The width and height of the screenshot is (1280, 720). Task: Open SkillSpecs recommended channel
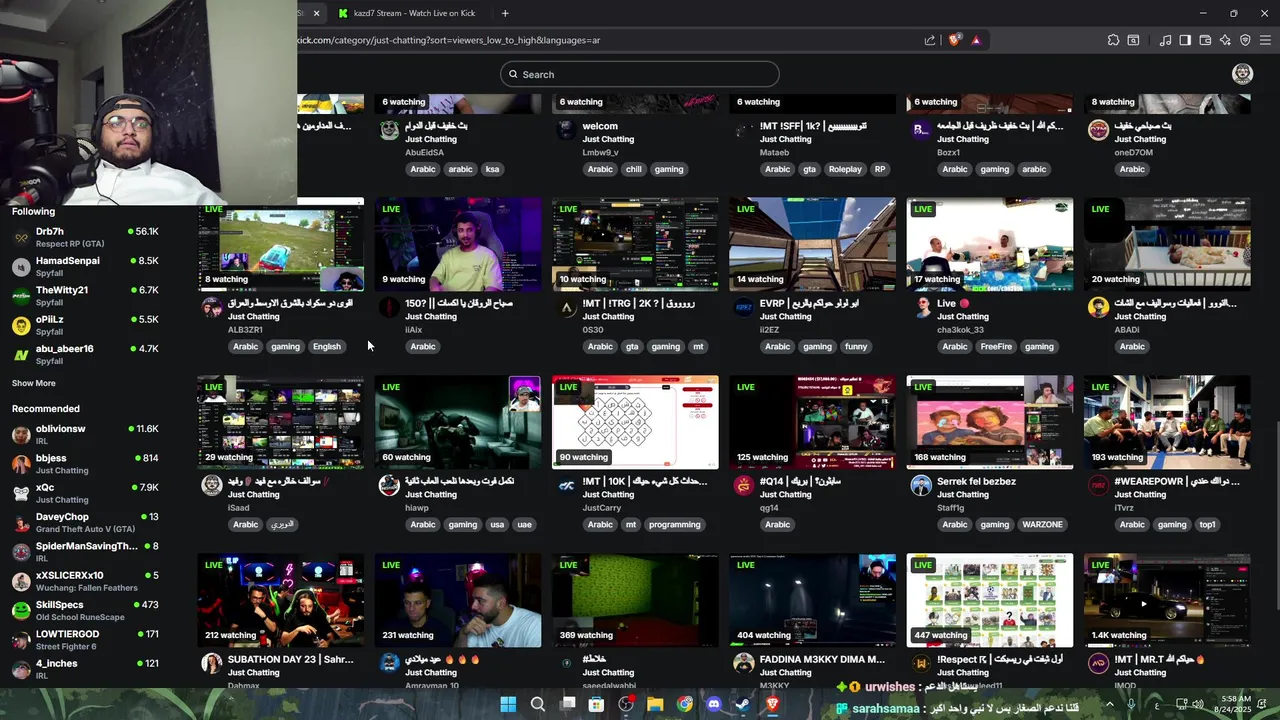point(85,610)
